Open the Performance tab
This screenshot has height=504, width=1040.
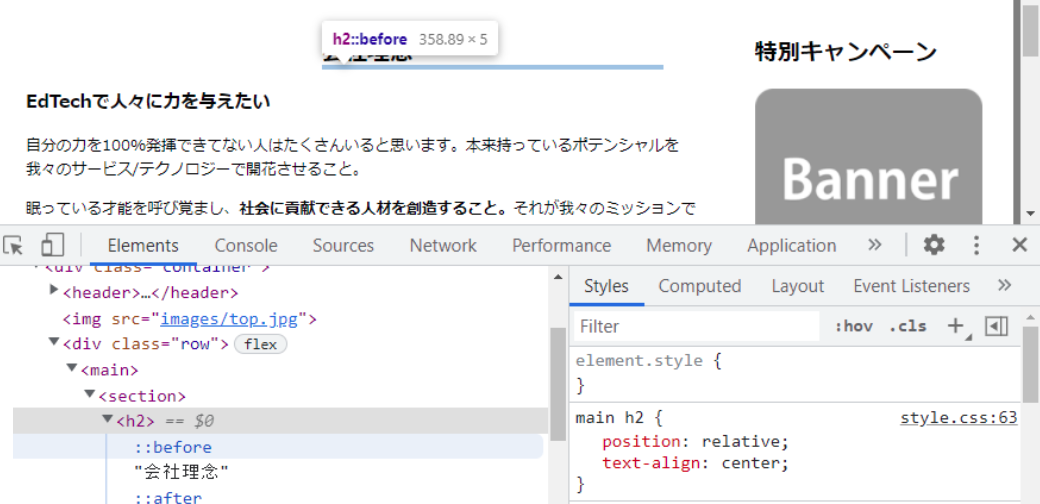[561, 245]
